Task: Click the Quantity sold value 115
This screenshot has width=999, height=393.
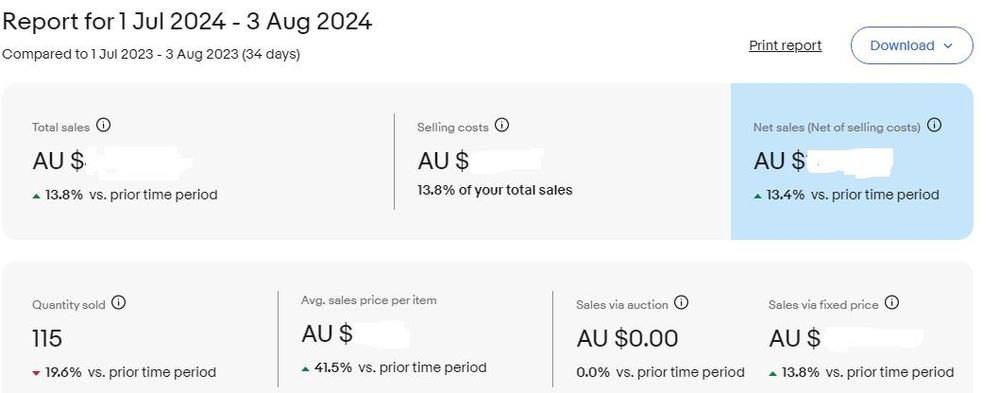Action: 47,338
